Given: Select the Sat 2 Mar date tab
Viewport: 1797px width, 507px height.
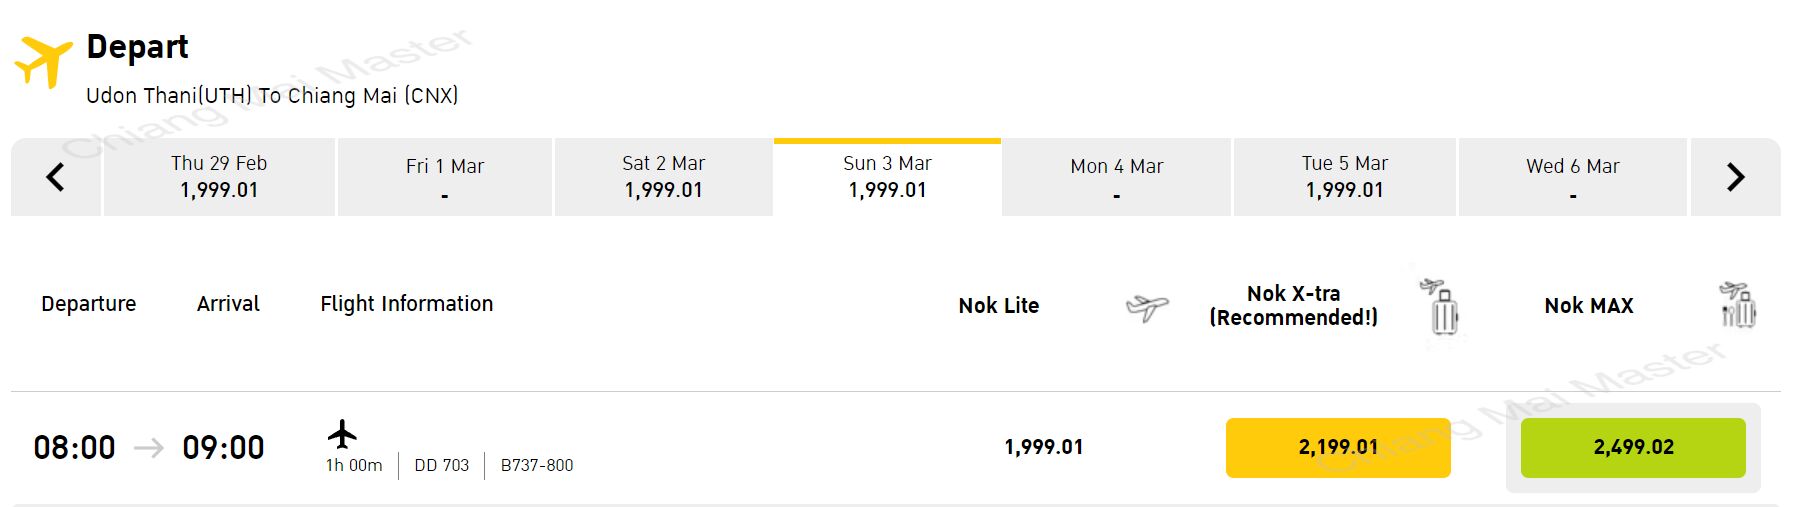Looking at the screenshot, I should point(664,178).
